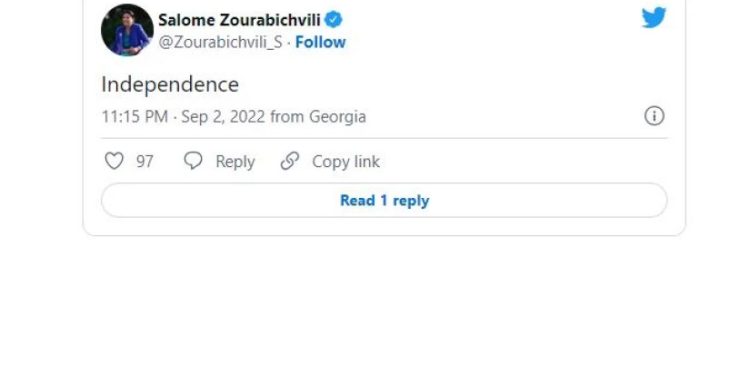Open Salome Zourabichvili's profile picture

127,30
